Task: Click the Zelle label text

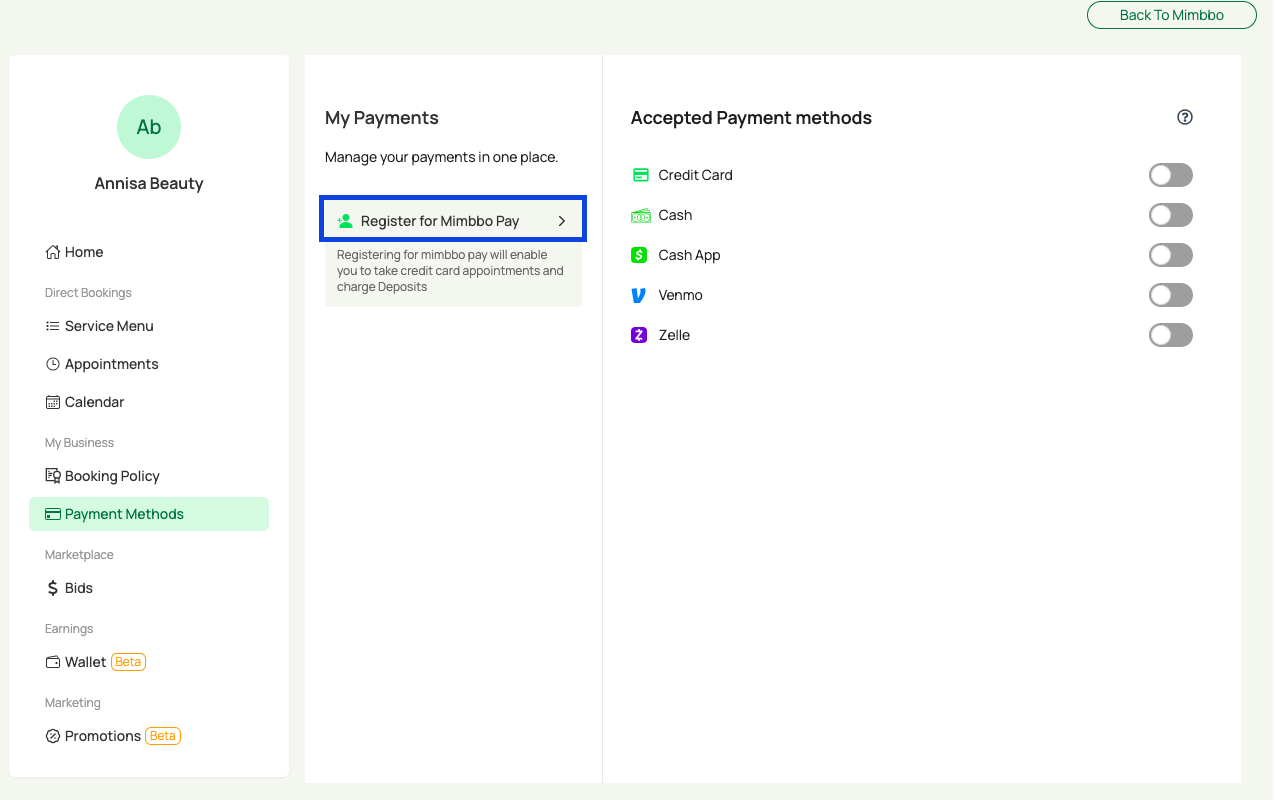Action: coord(674,335)
